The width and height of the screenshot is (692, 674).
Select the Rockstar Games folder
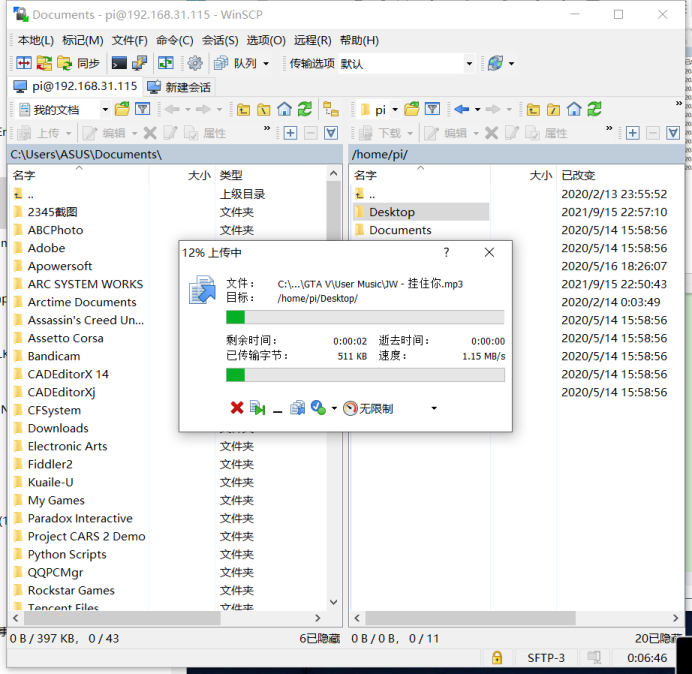tap(71, 590)
